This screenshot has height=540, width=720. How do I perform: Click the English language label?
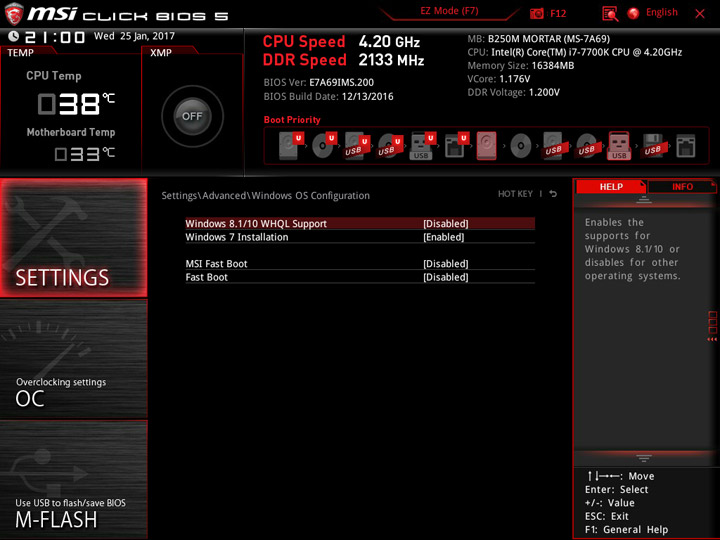[x=662, y=12]
